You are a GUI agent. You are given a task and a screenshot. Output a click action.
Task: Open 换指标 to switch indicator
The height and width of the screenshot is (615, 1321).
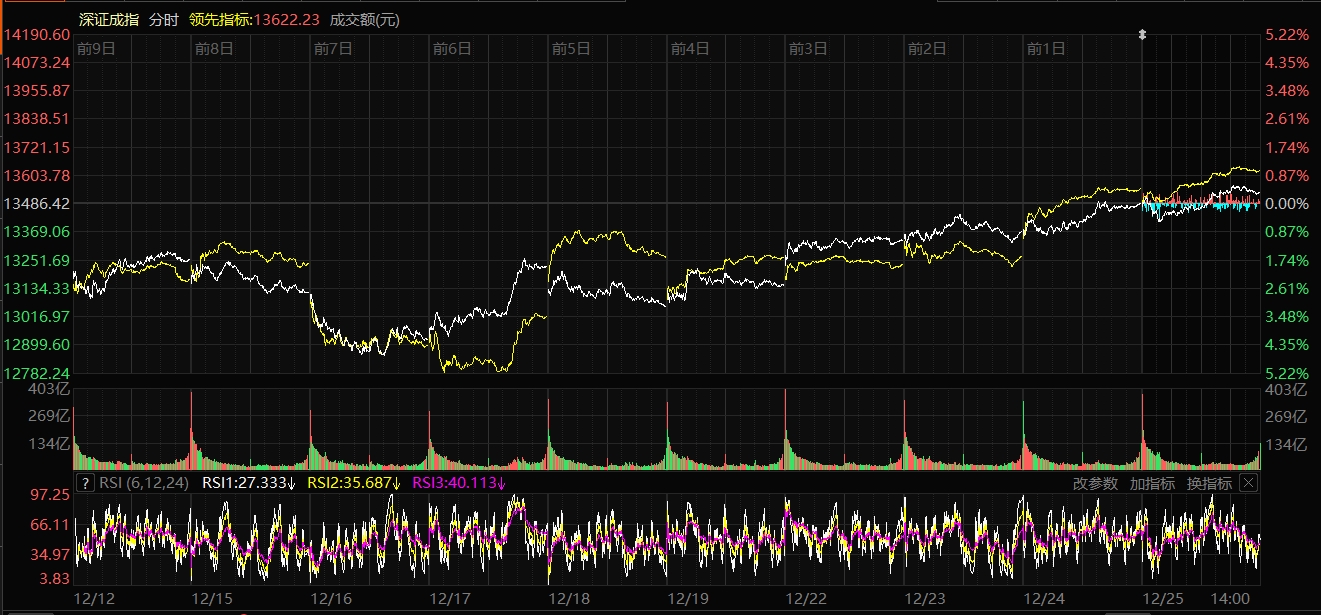1209,483
